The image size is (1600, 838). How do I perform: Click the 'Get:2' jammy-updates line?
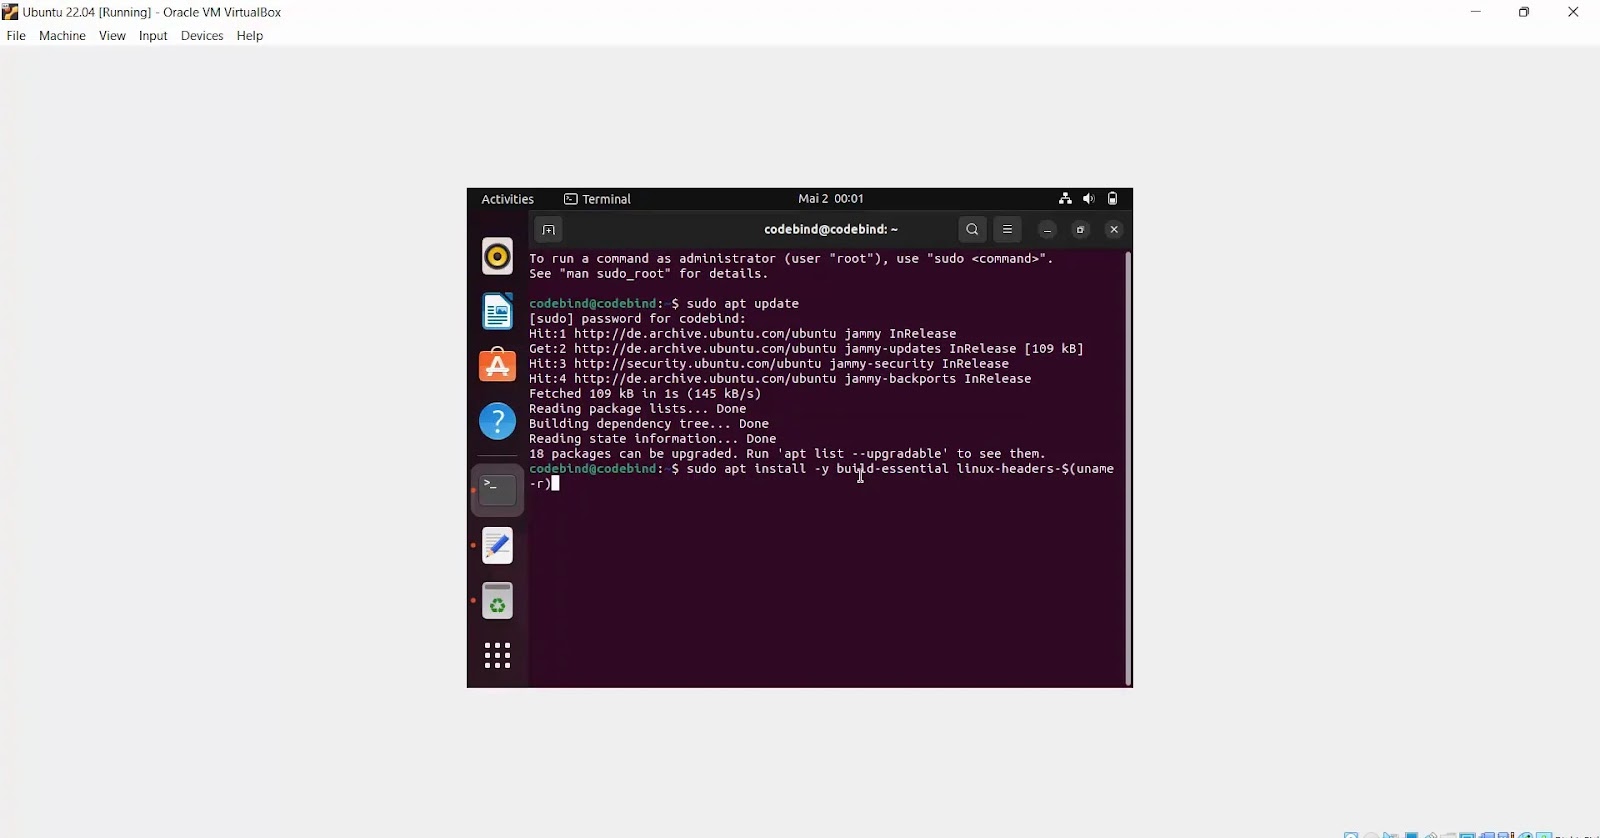(x=807, y=349)
